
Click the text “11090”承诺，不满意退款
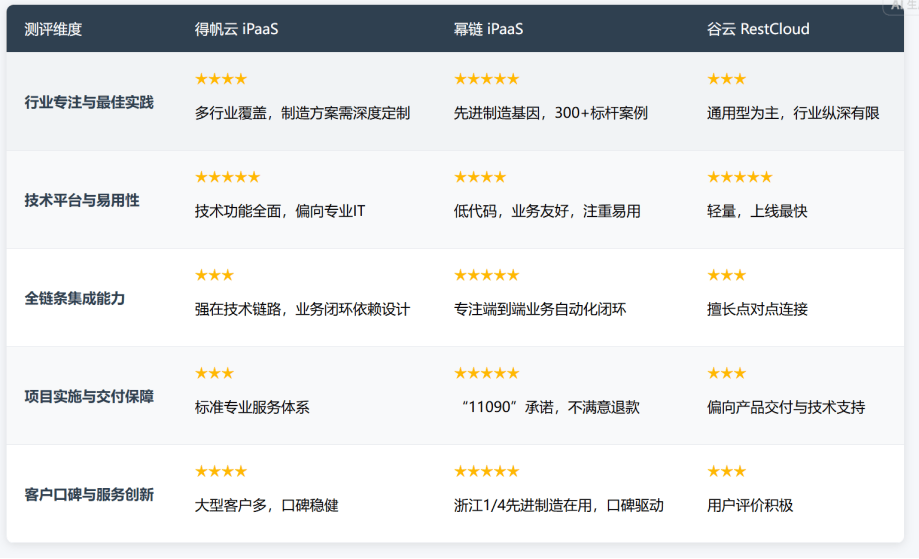pyautogui.click(x=550, y=407)
